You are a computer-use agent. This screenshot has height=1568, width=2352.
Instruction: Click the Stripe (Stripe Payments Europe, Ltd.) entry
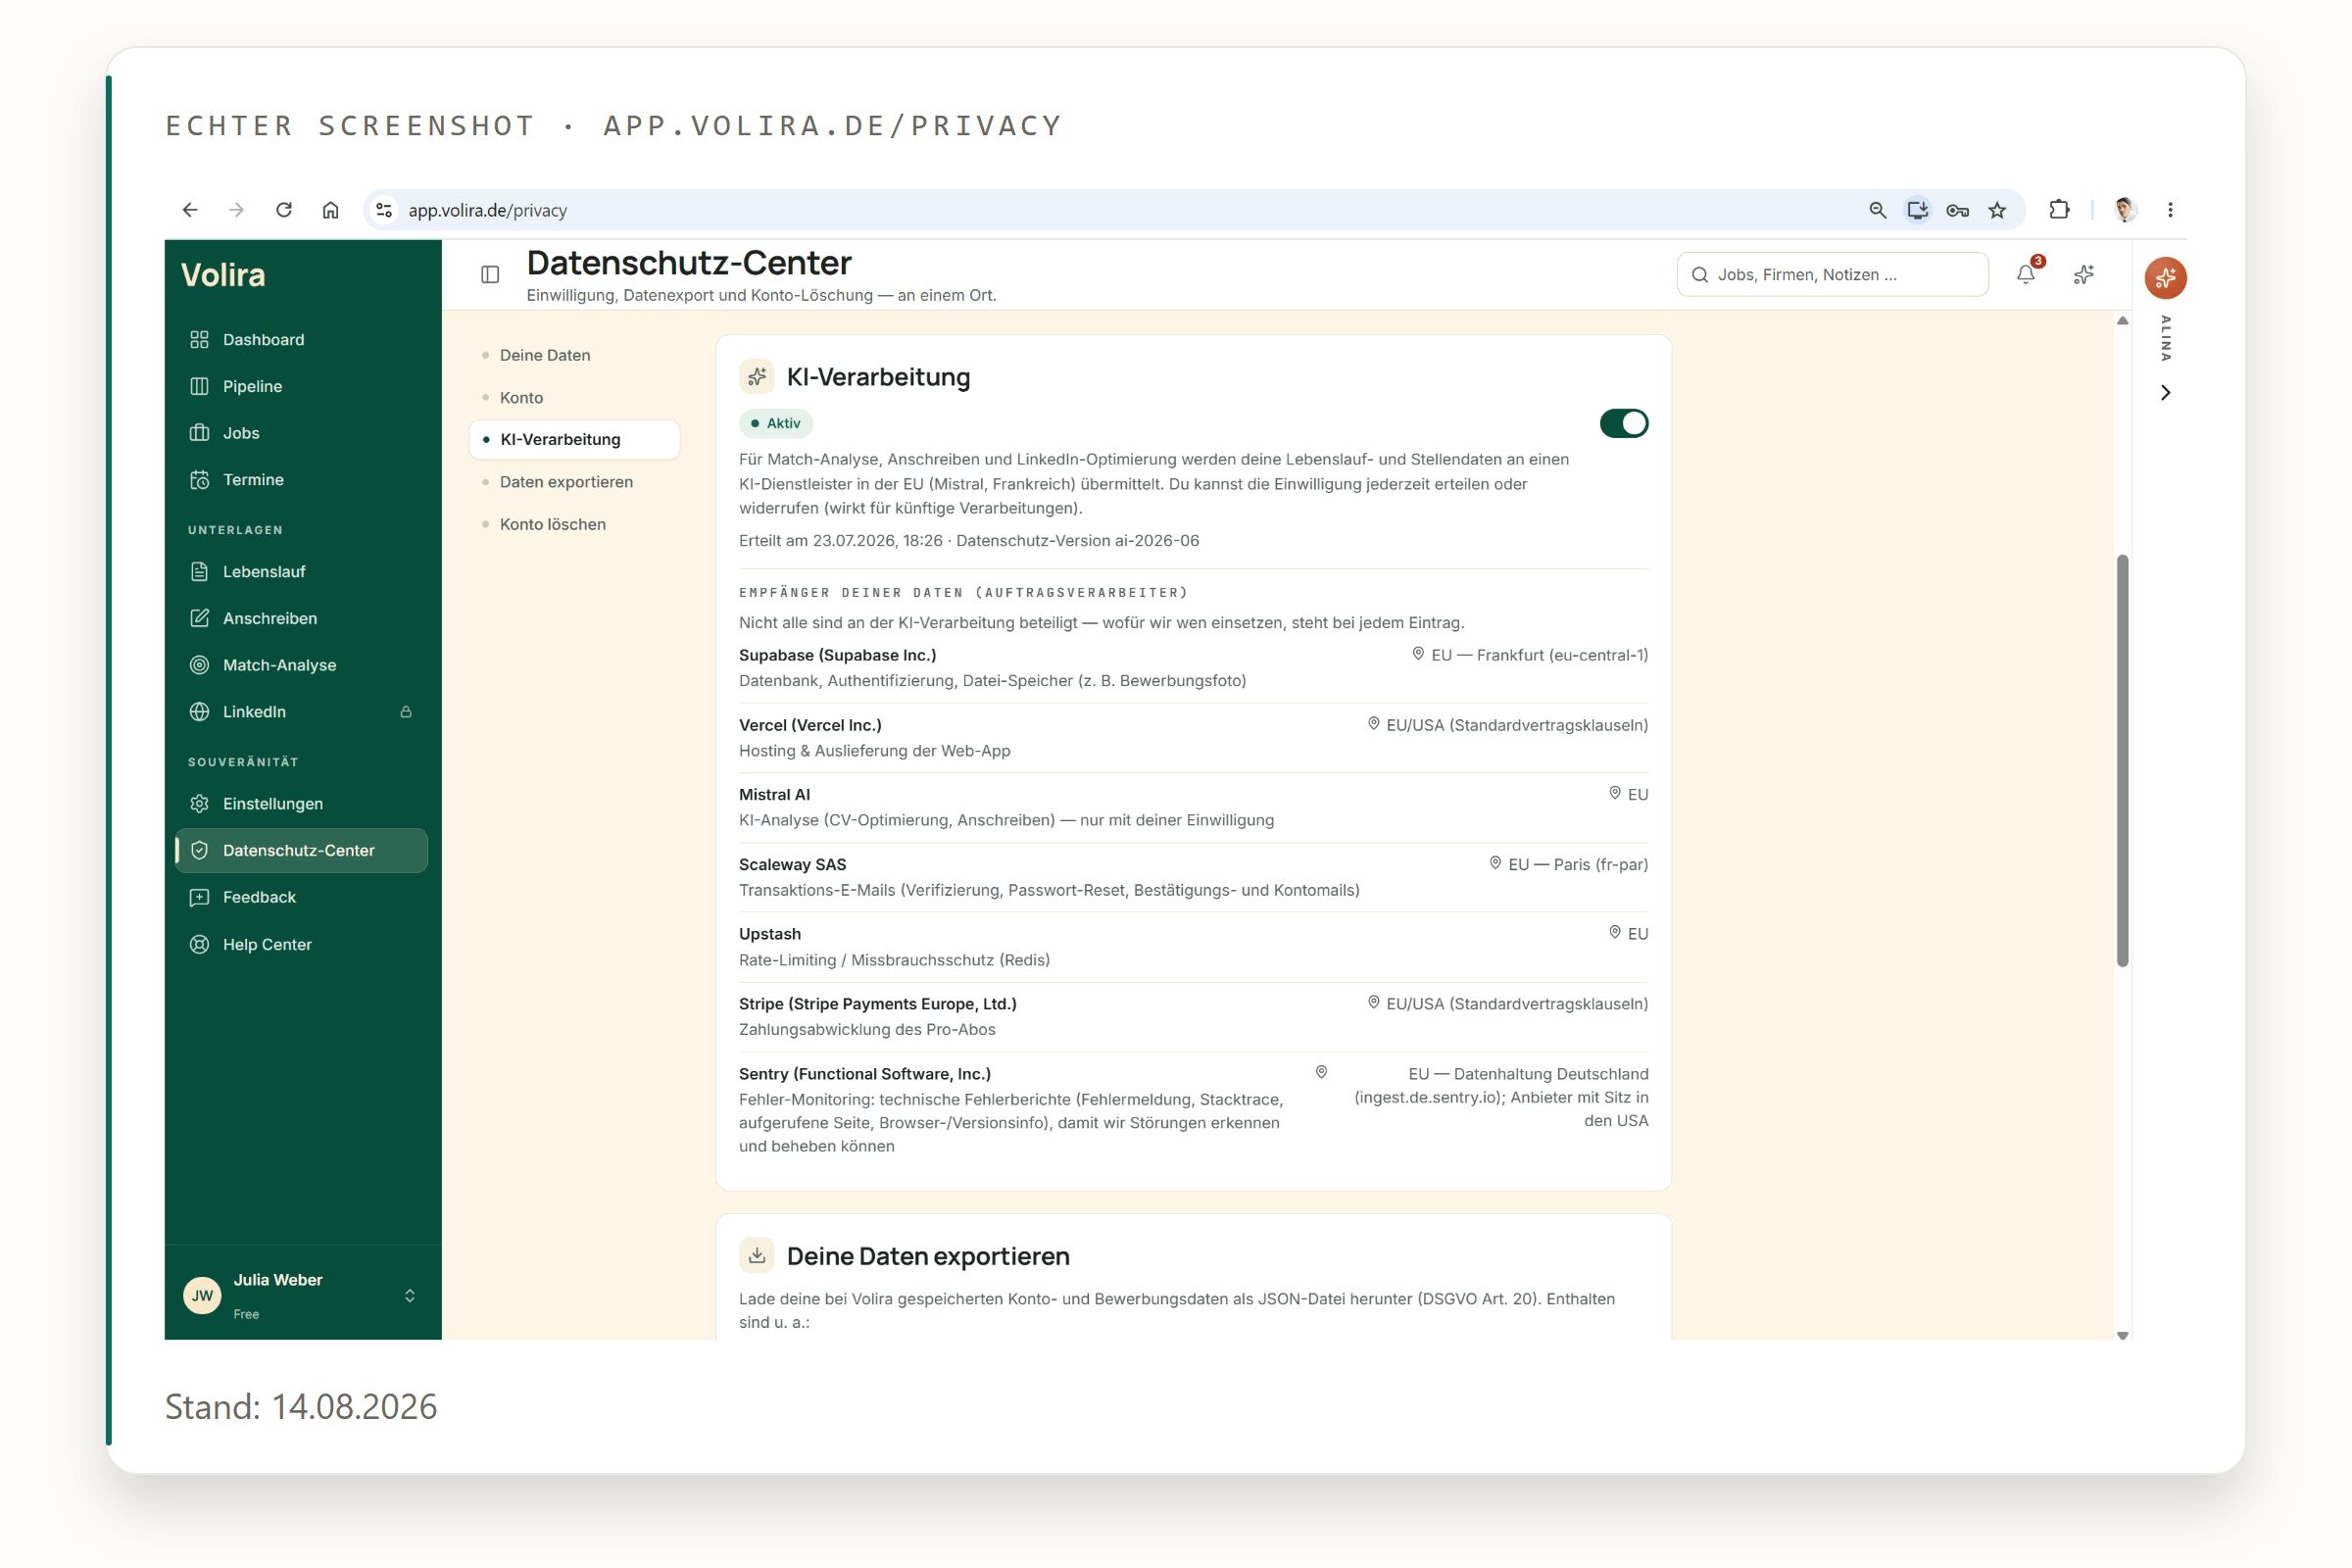(1193, 1016)
